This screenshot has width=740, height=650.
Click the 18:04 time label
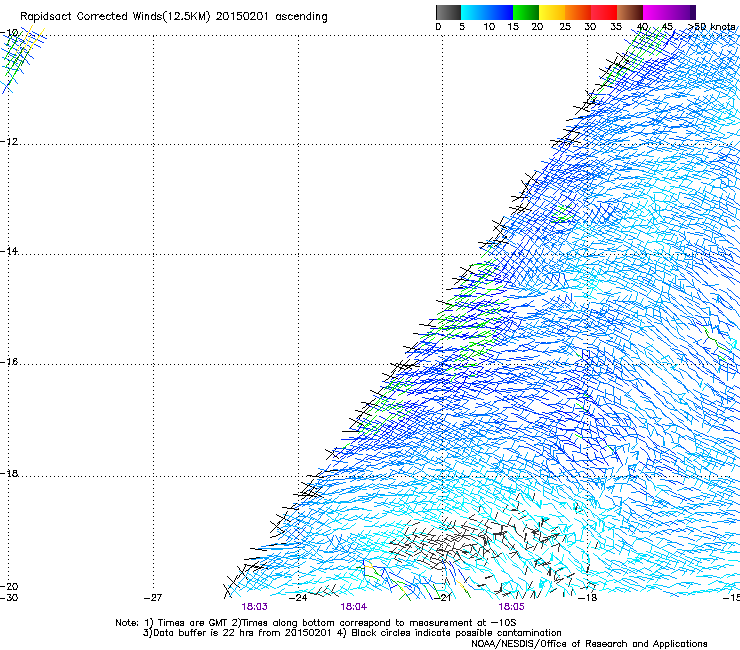click(x=353, y=607)
